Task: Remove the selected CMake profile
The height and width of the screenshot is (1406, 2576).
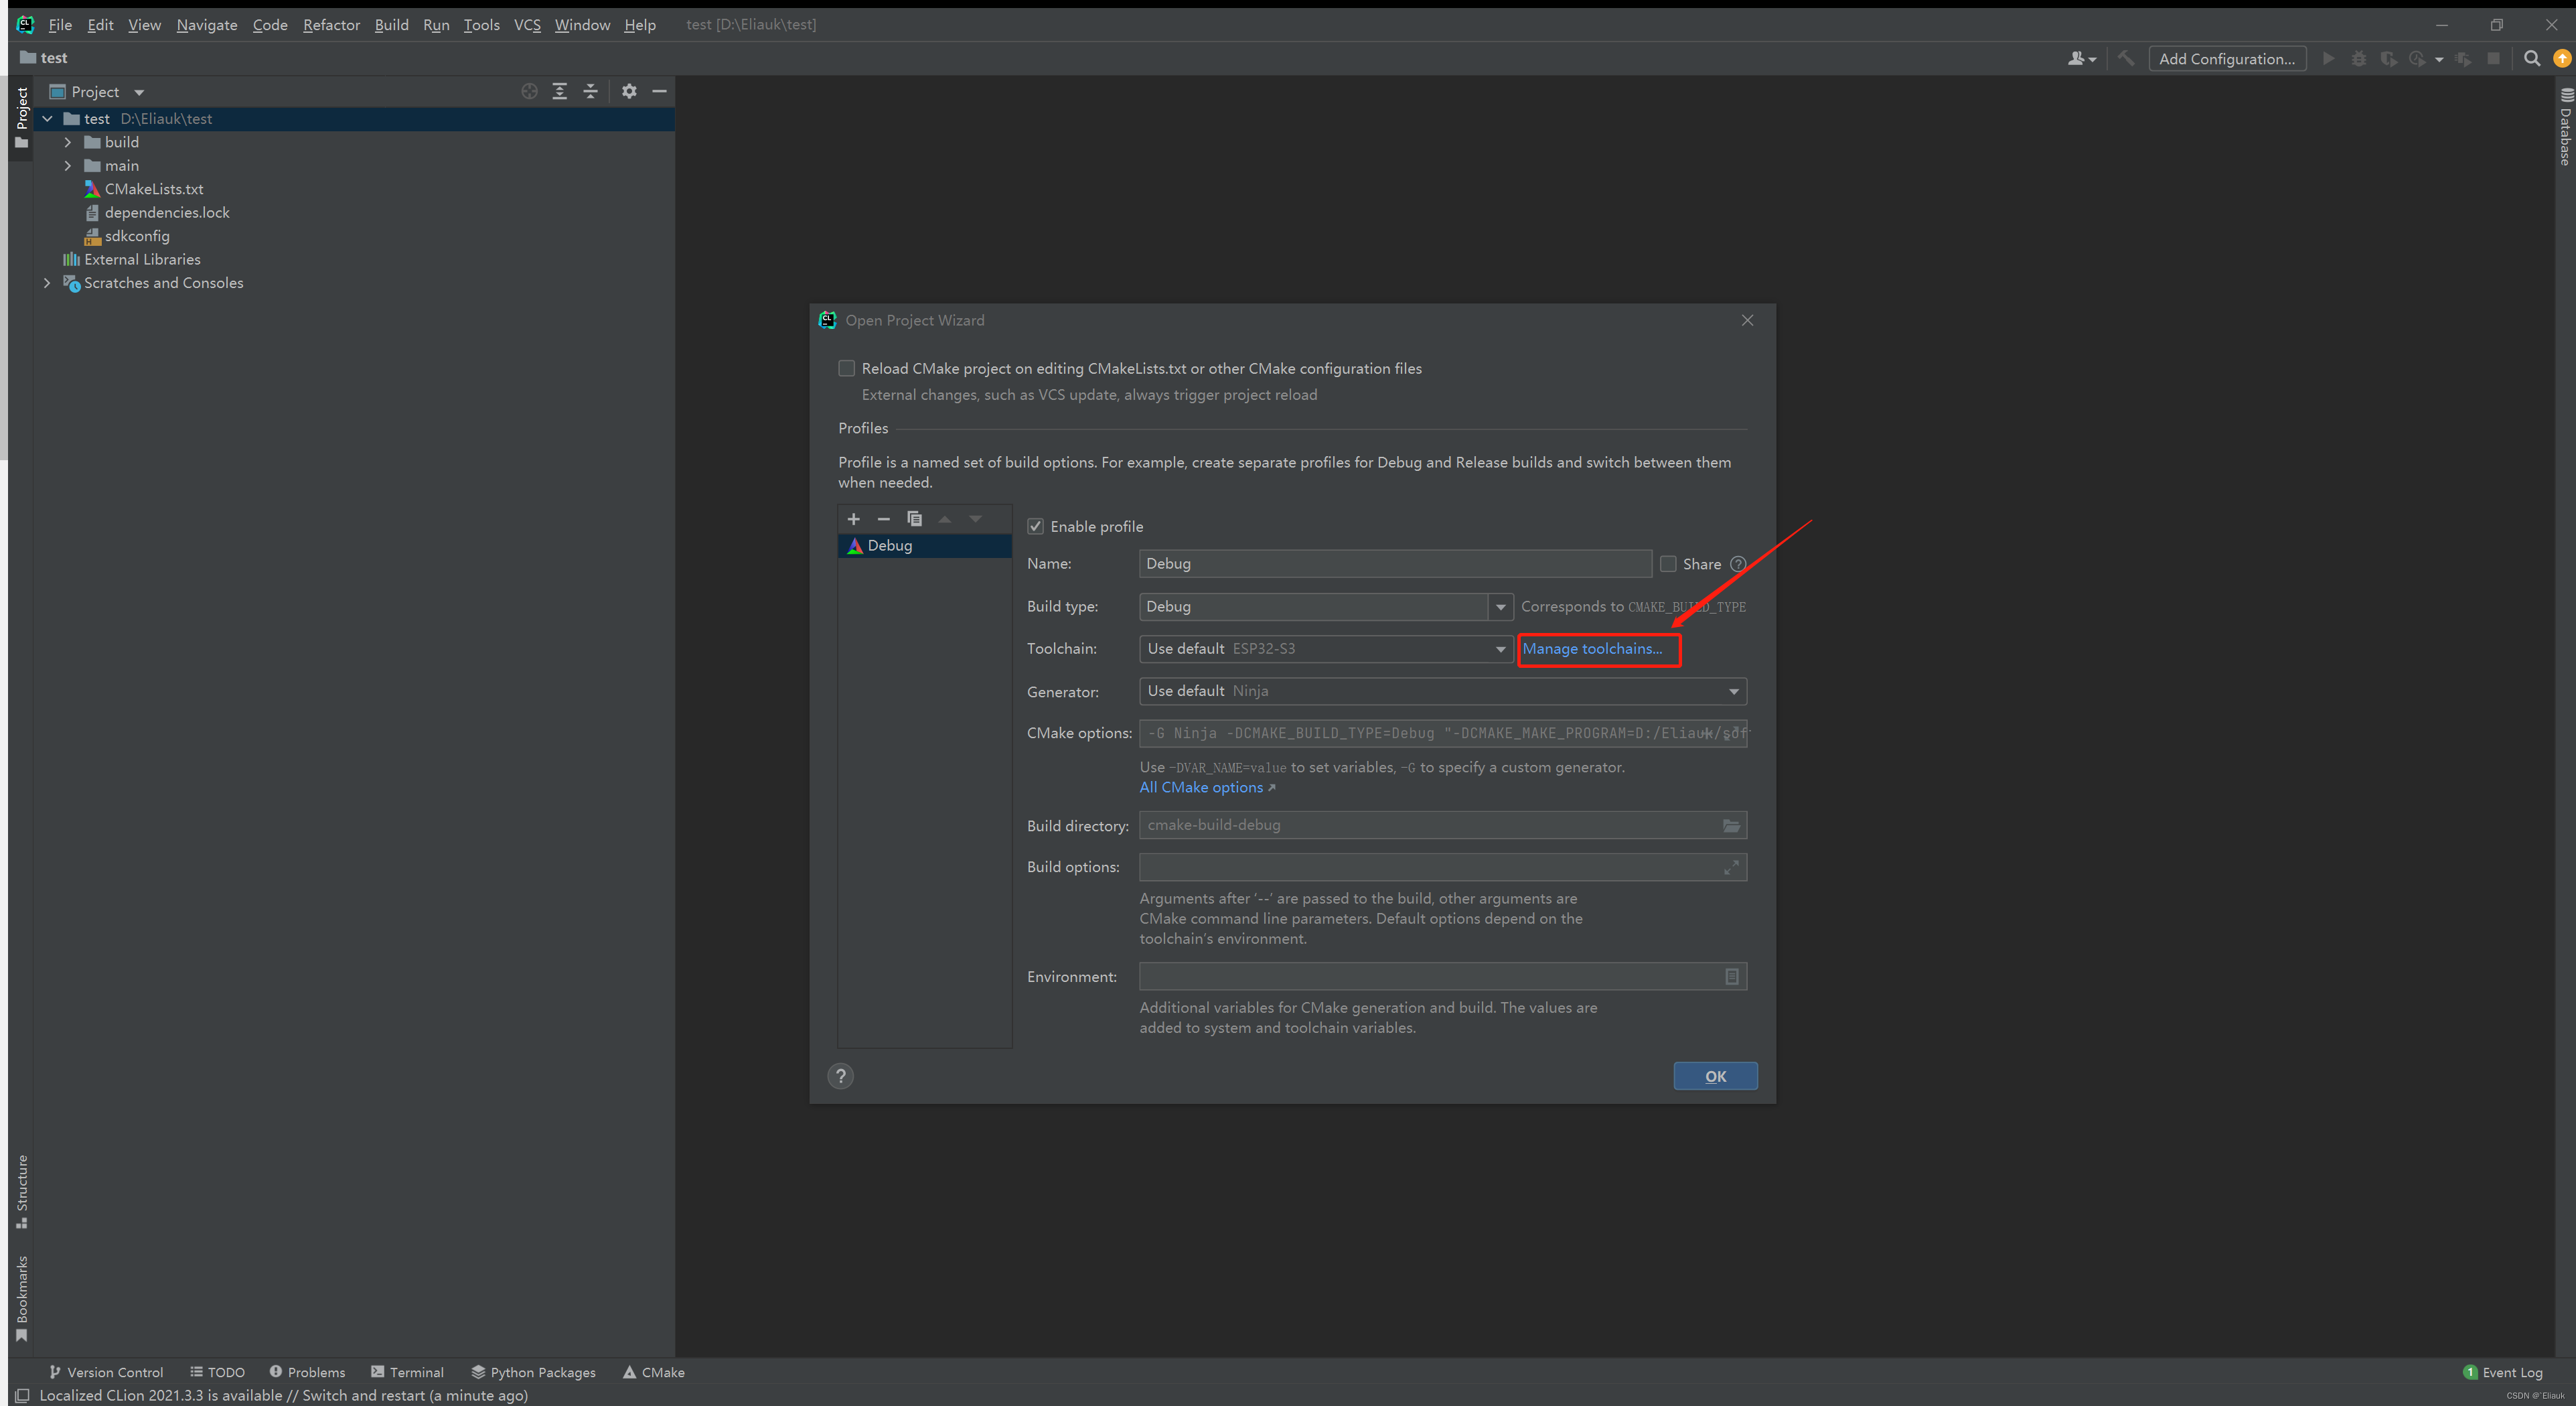Action: coord(883,518)
